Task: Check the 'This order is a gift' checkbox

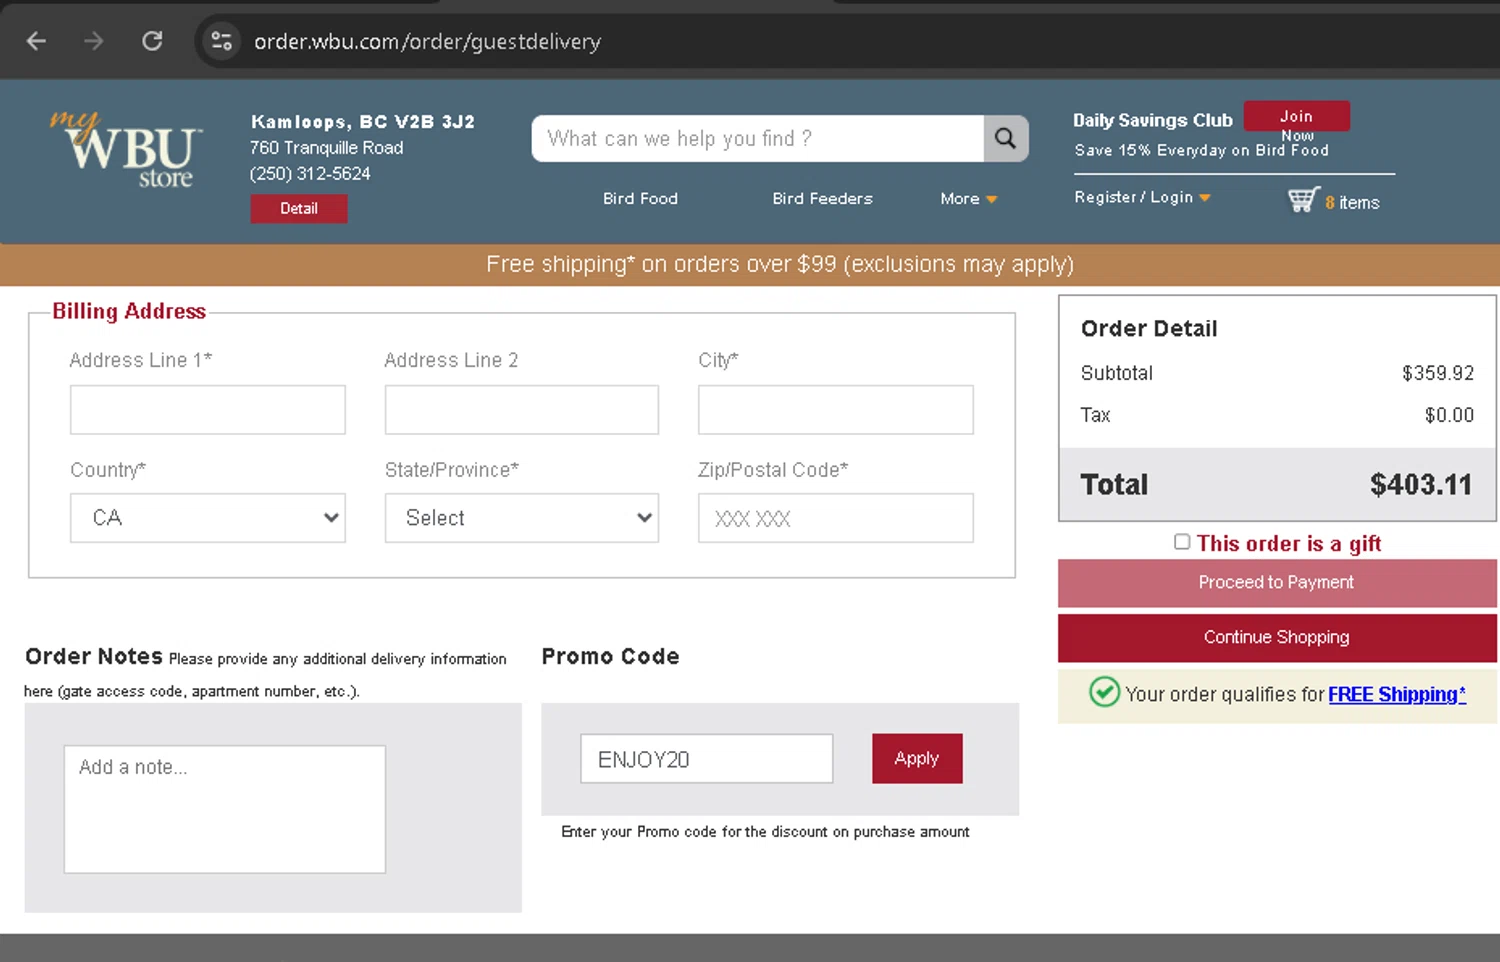Action: pyautogui.click(x=1182, y=542)
